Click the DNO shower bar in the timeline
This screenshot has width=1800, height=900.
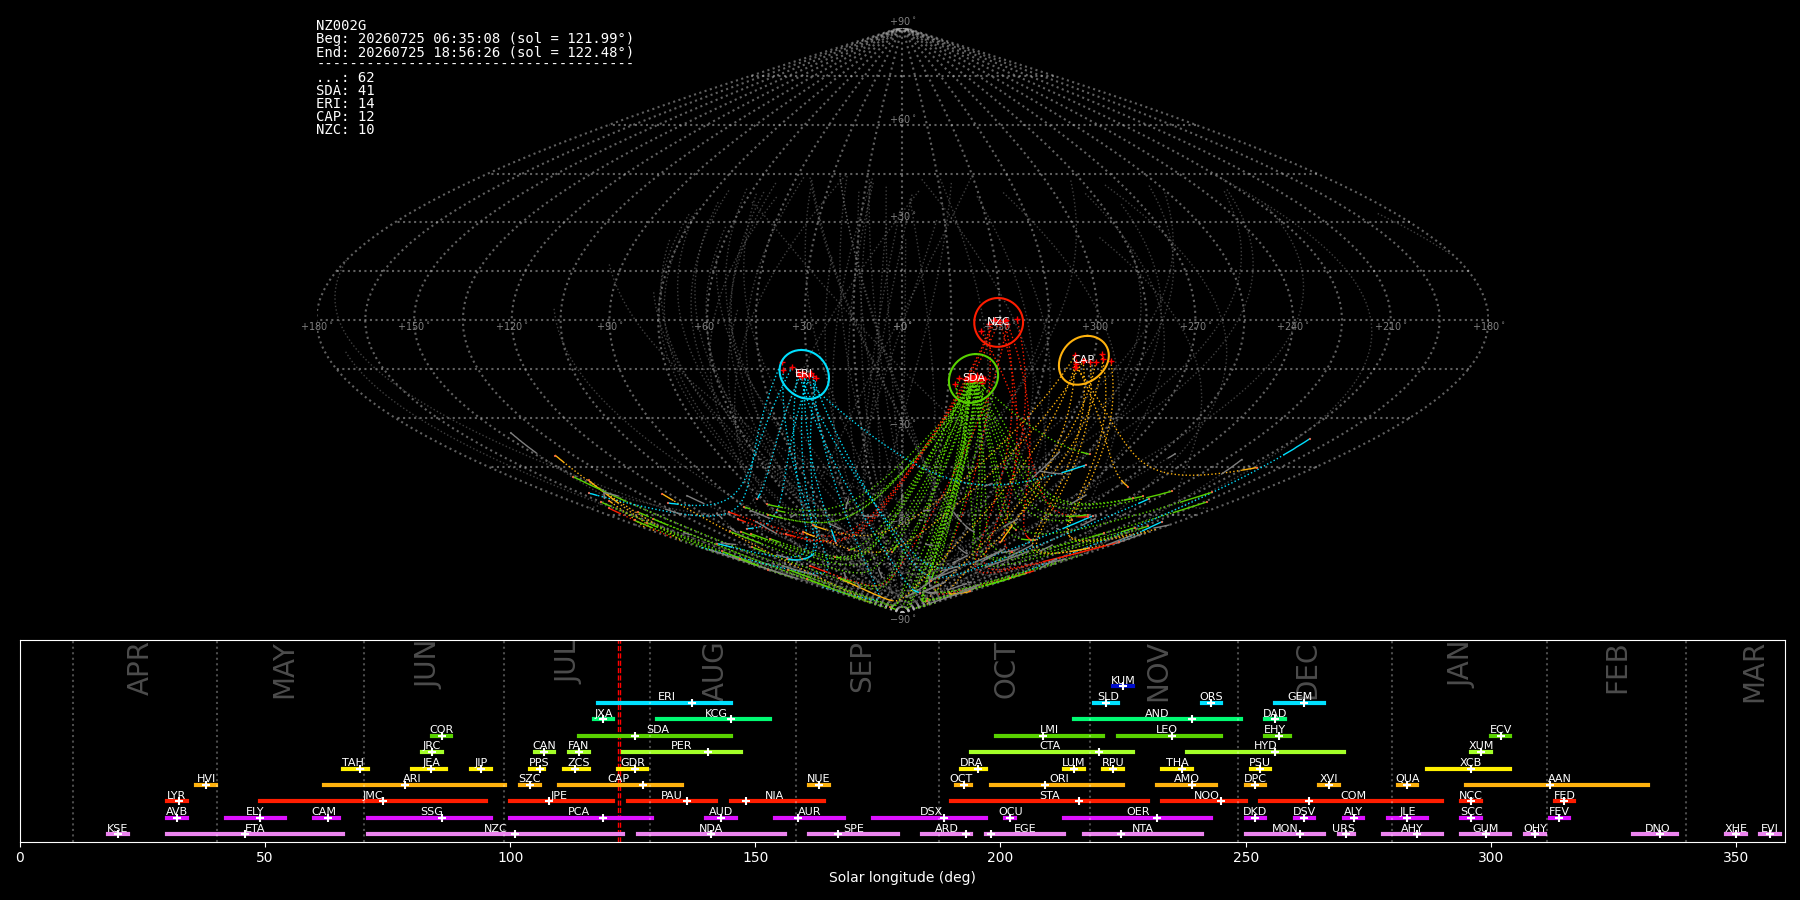[1655, 834]
